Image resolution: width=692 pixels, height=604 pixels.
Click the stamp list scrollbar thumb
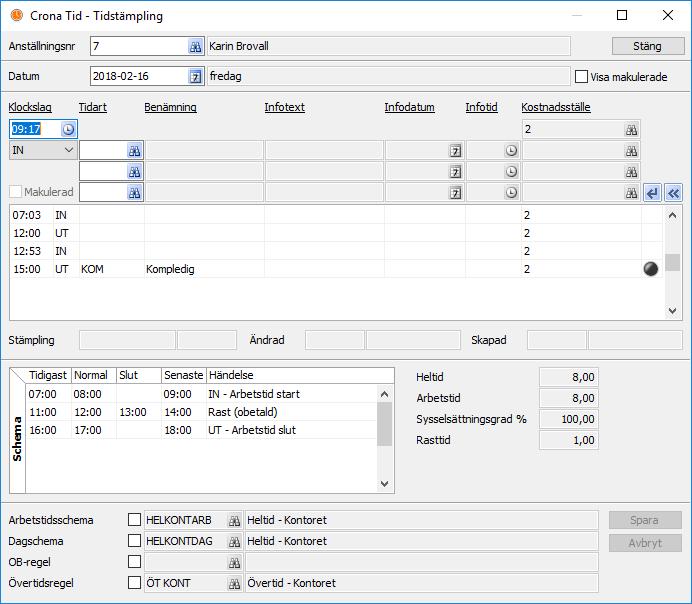point(673,263)
